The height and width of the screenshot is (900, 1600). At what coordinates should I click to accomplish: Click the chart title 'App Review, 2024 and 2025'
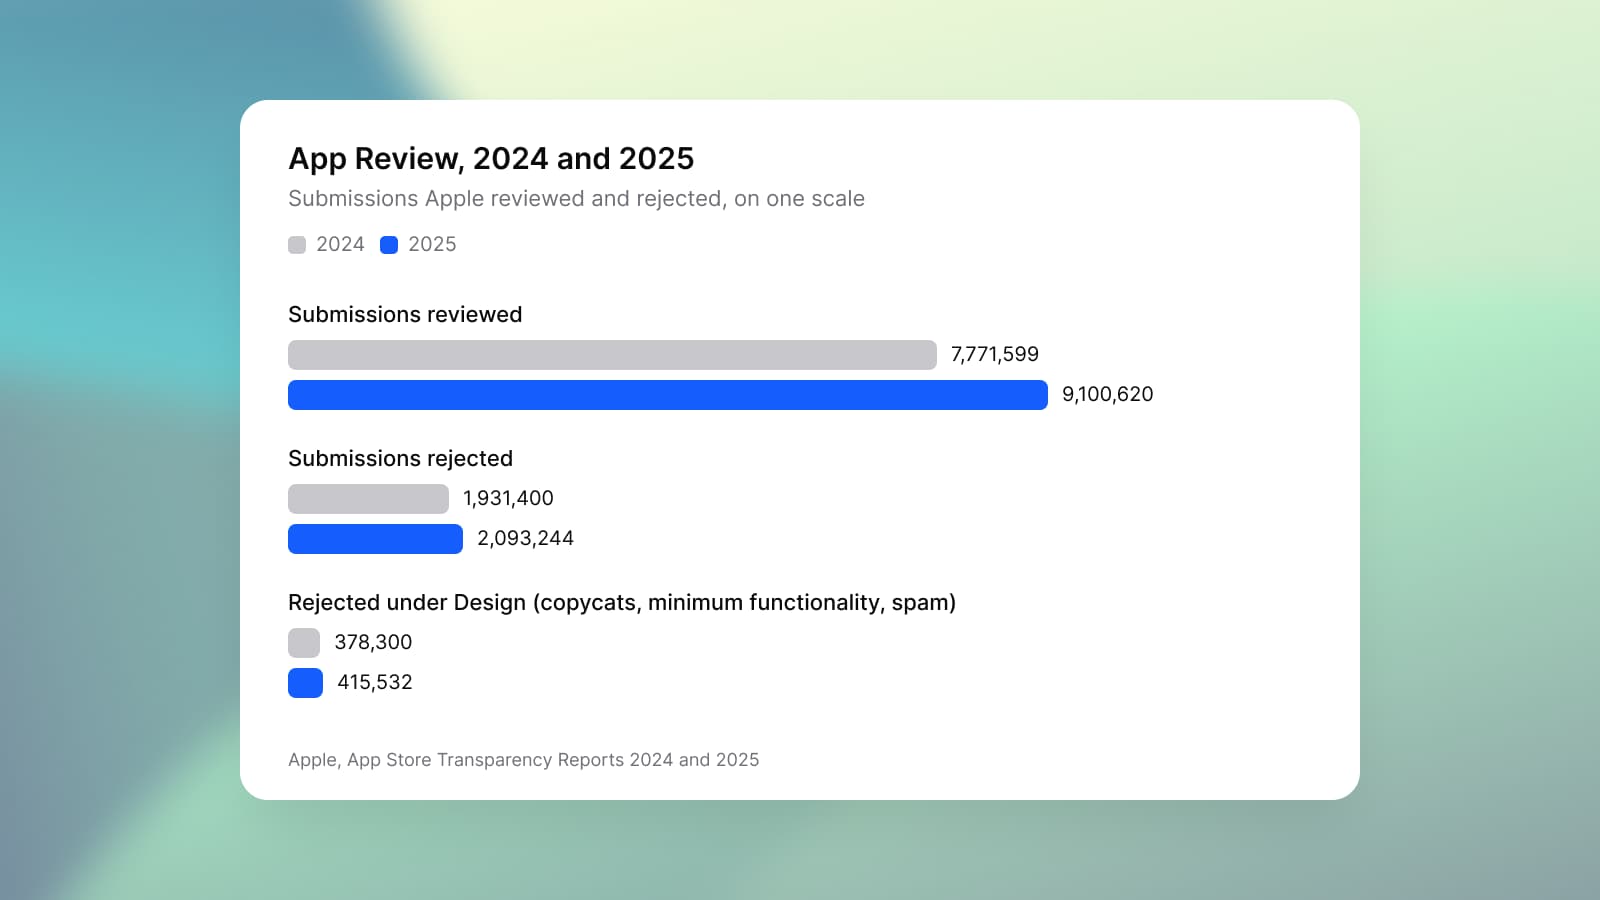[x=491, y=158]
